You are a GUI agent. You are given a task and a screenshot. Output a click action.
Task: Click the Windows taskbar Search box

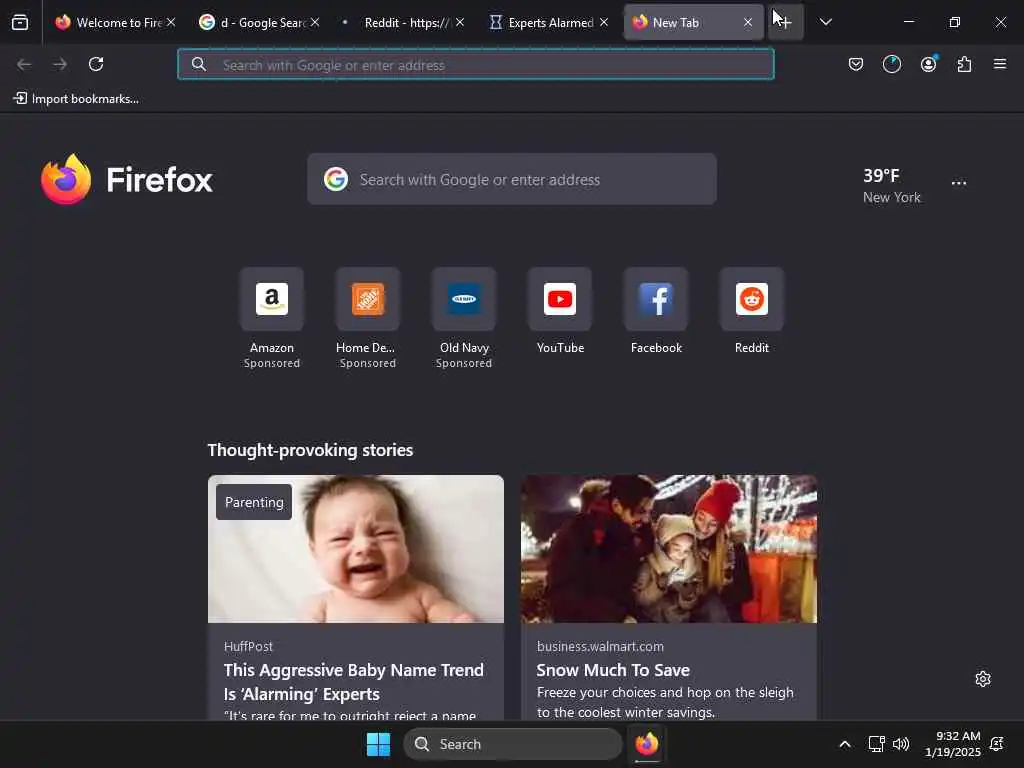coord(513,744)
